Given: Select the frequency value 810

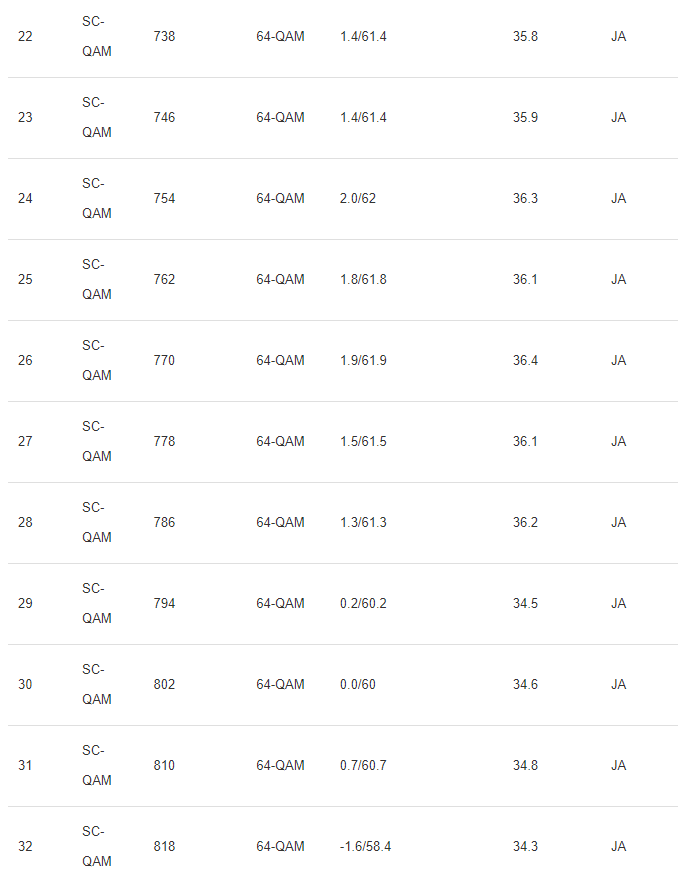Looking at the screenshot, I should pyautogui.click(x=164, y=766).
